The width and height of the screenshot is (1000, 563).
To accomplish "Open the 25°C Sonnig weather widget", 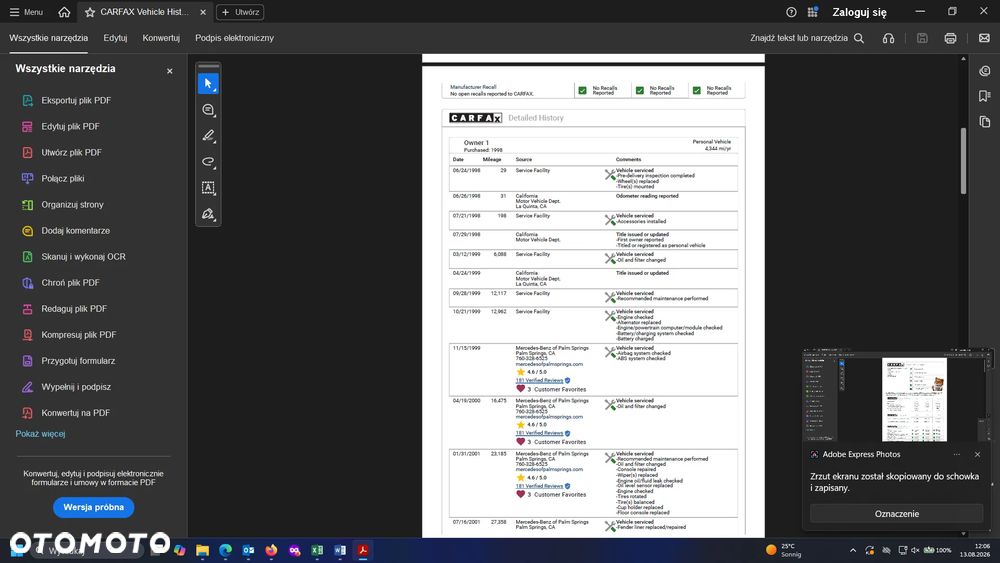I will 784,550.
